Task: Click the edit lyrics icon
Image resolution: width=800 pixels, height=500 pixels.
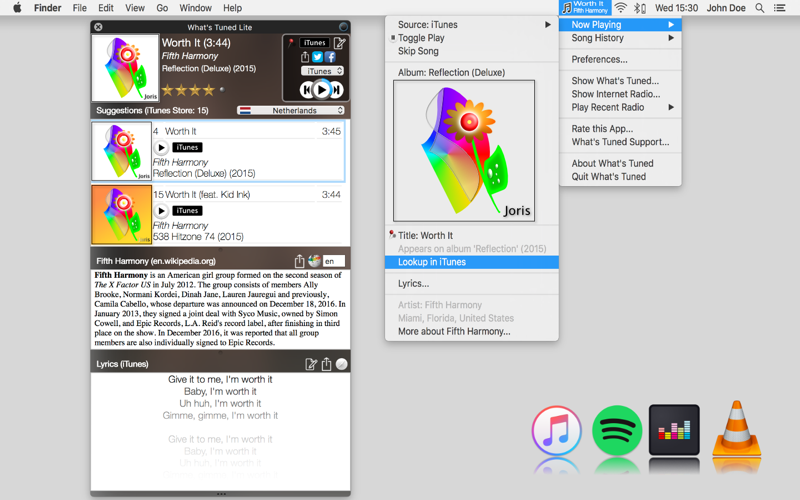Action: coord(311,364)
